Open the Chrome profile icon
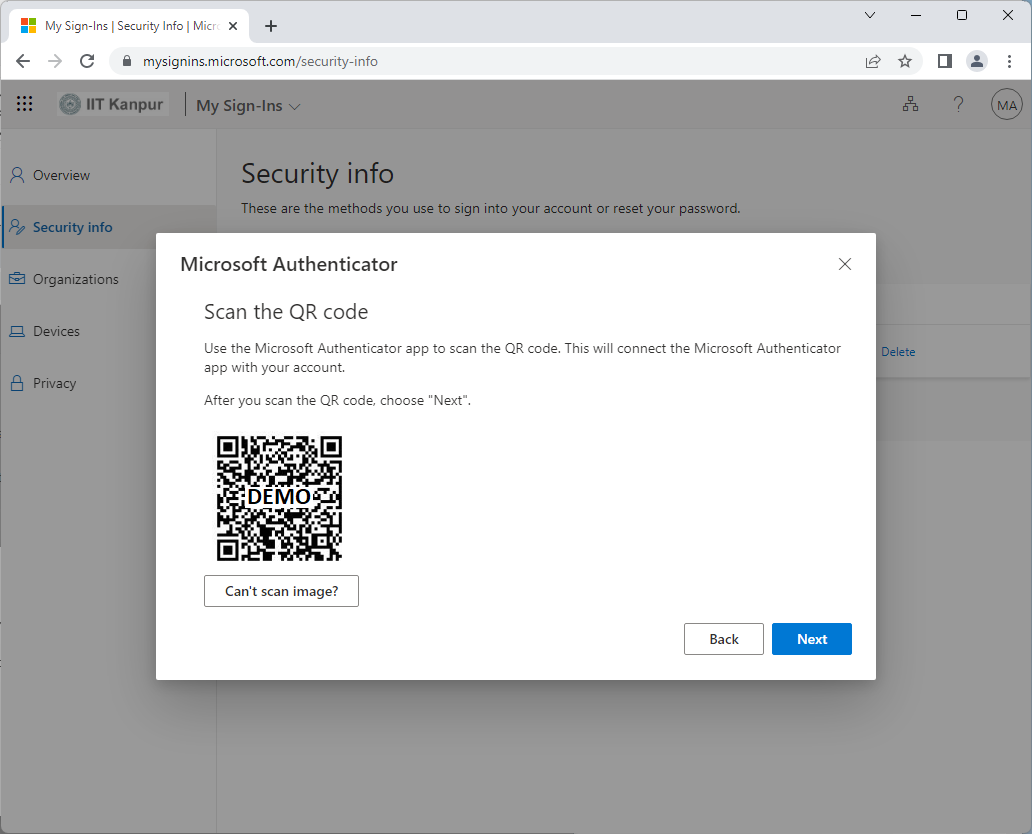1032x834 pixels. [x=977, y=61]
